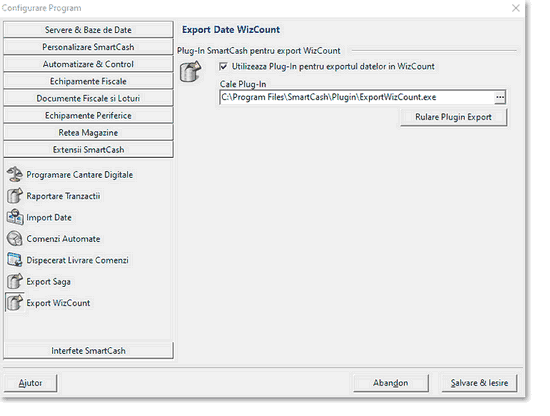Viewport: 550px width, 416px height.
Task: Open Servere & Baze de Date section
Action: (88, 30)
